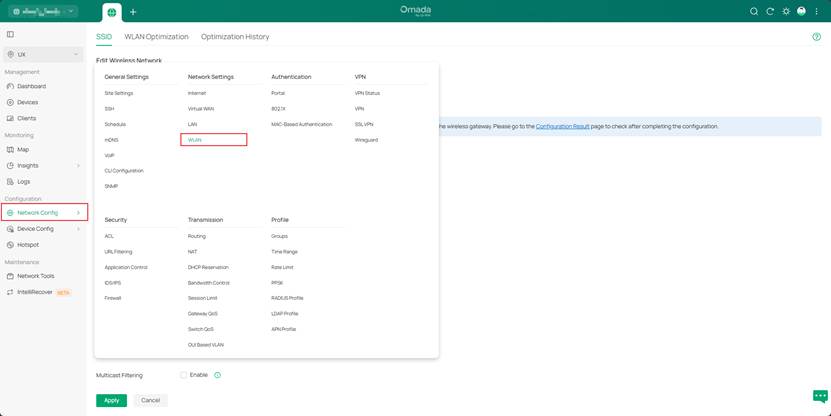Viewport: 831px width, 416px height.
Task: Switch to the WLAN Optimization tab
Action: pyautogui.click(x=156, y=37)
